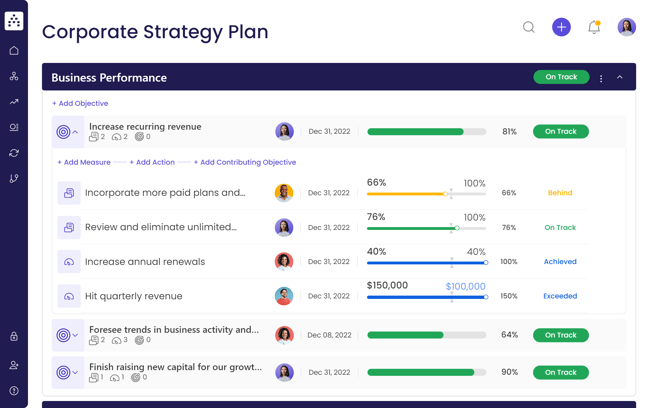This screenshot has height=408, width=650.
Task: Click the search magnifier icon
Action: point(528,28)
